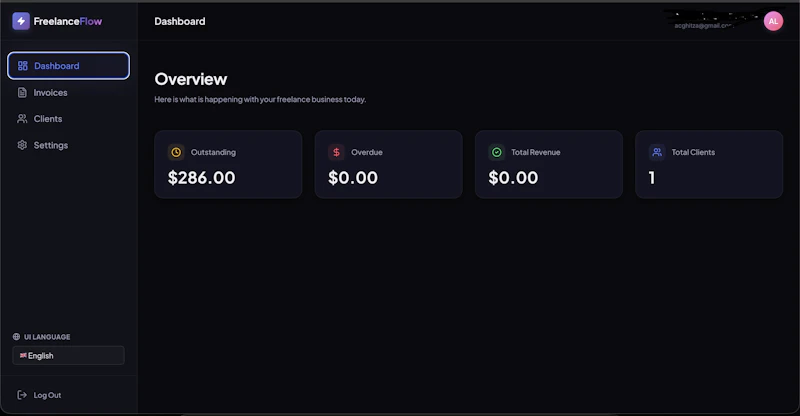800x416 pixels.
Task: Open the Clients section
Action: (x=68, y=118)
